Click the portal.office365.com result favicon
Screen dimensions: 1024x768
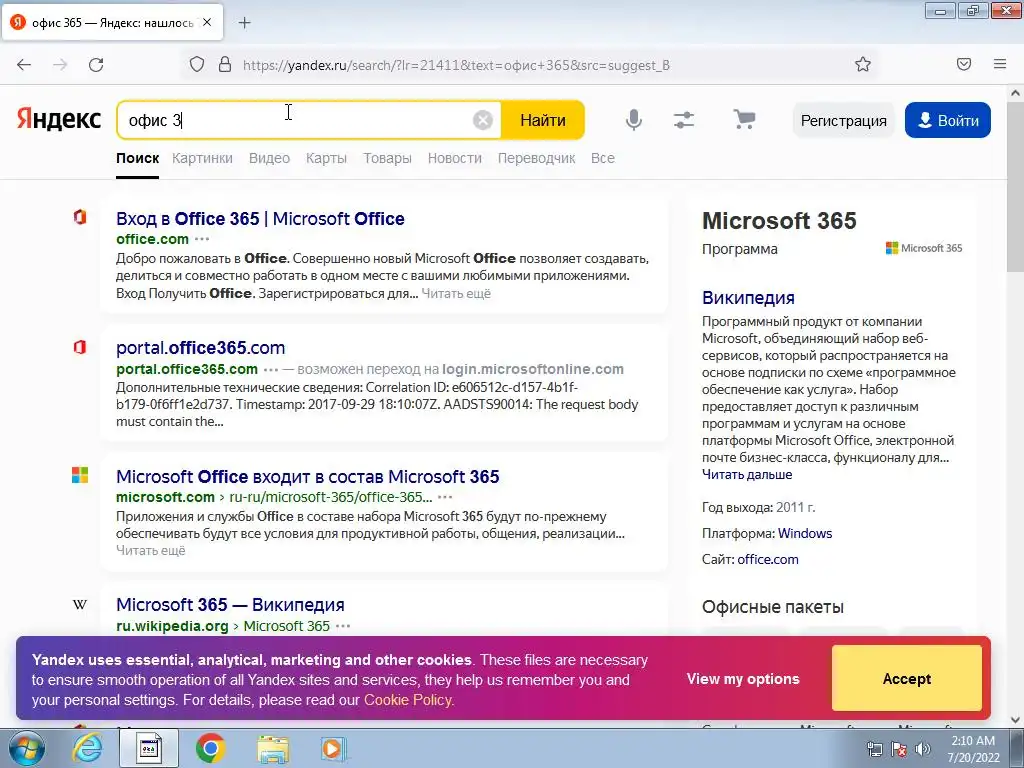(80, 347)
